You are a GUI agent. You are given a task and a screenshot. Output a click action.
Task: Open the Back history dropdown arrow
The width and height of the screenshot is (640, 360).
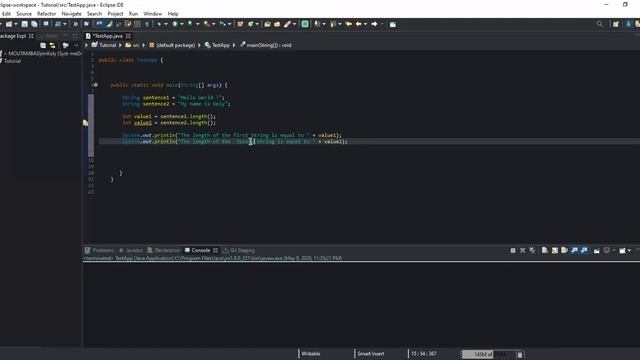(x=365, y=24)
